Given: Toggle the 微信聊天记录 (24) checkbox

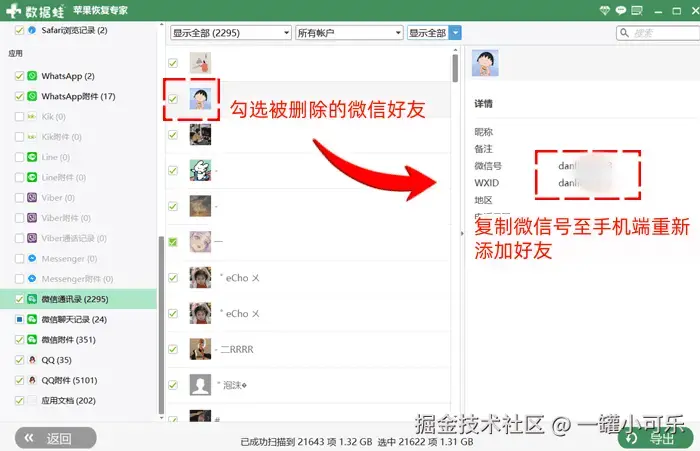Looking at the screenshot, I should click(x=19, y=319).
